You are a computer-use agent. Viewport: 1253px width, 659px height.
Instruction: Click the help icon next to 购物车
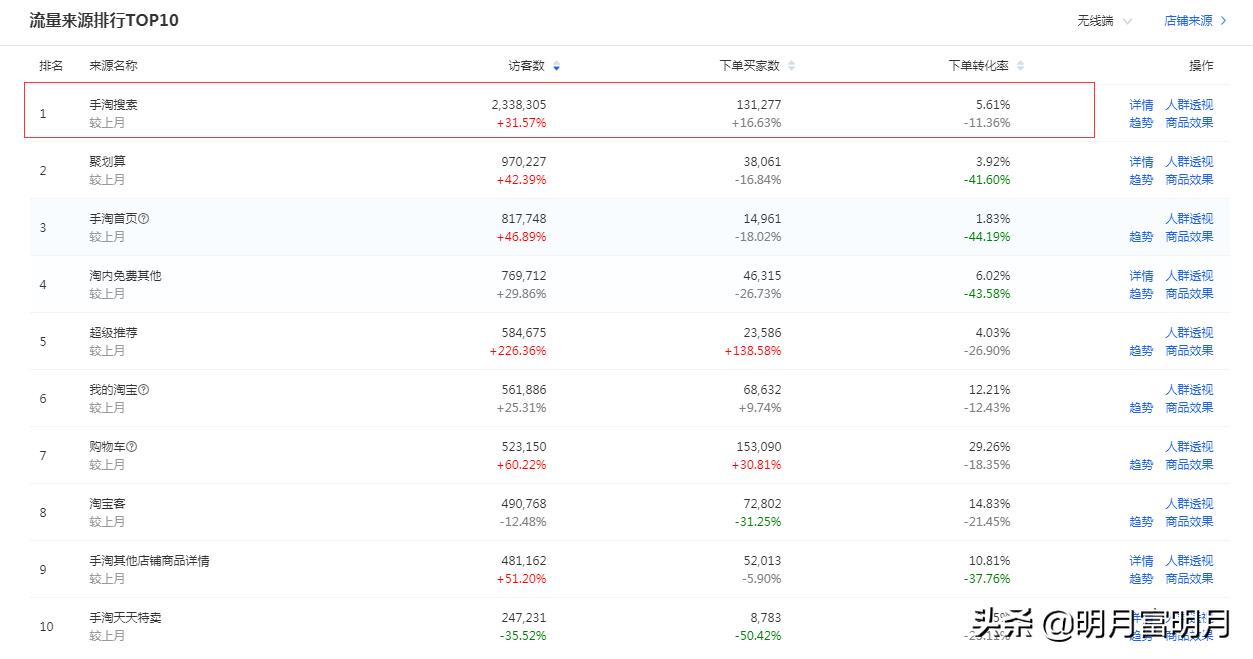point(132,446)
